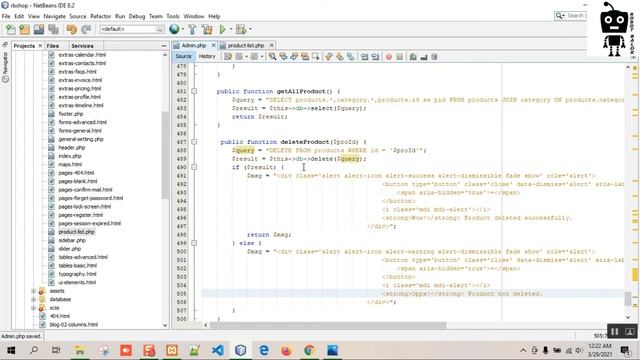Switch to product-list.php editor tab
The height and width of the screenshot is (360, 640).
(x=246, y=45)
